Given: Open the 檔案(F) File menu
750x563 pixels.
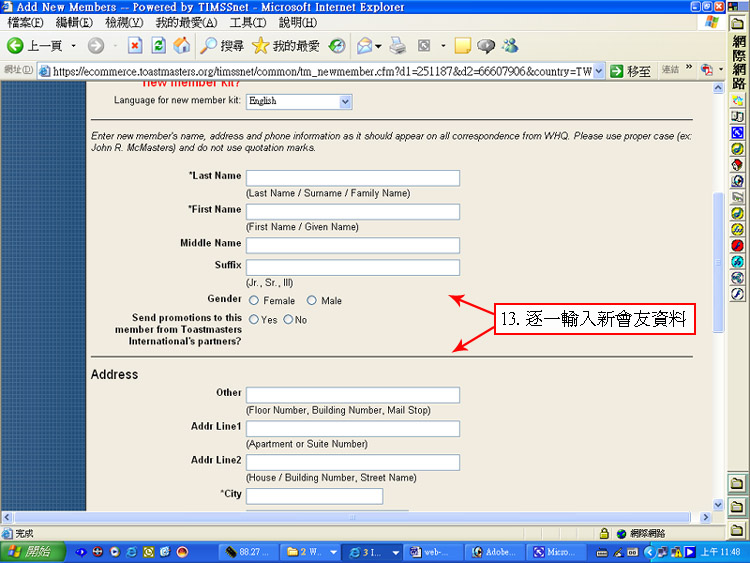Looking at the screenshot, I should (25, 22).
